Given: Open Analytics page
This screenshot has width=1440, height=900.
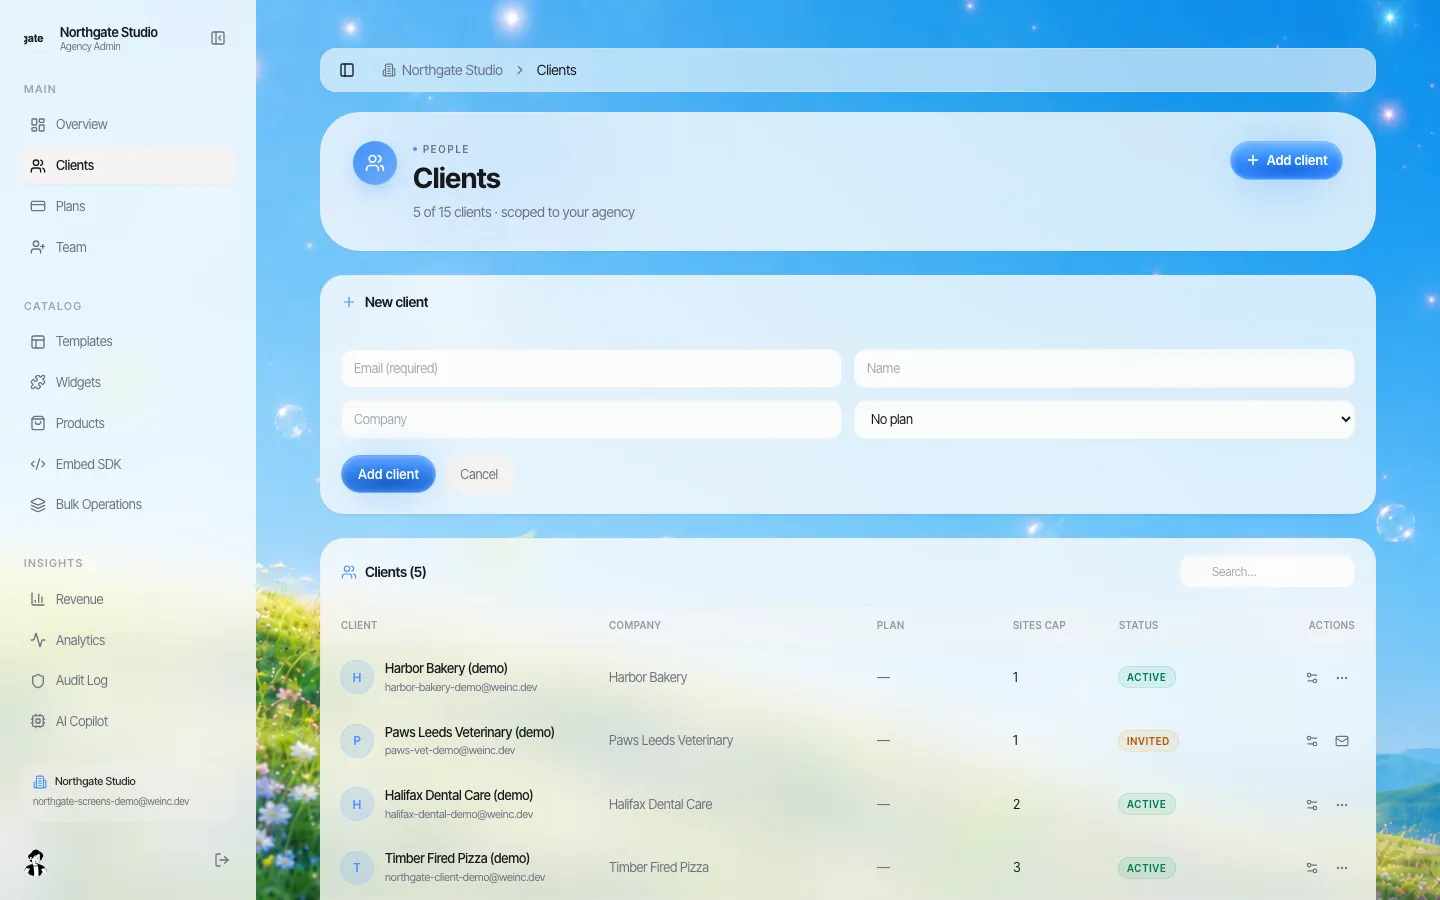Looking at the screenshot, I should (x=128, y=641).
